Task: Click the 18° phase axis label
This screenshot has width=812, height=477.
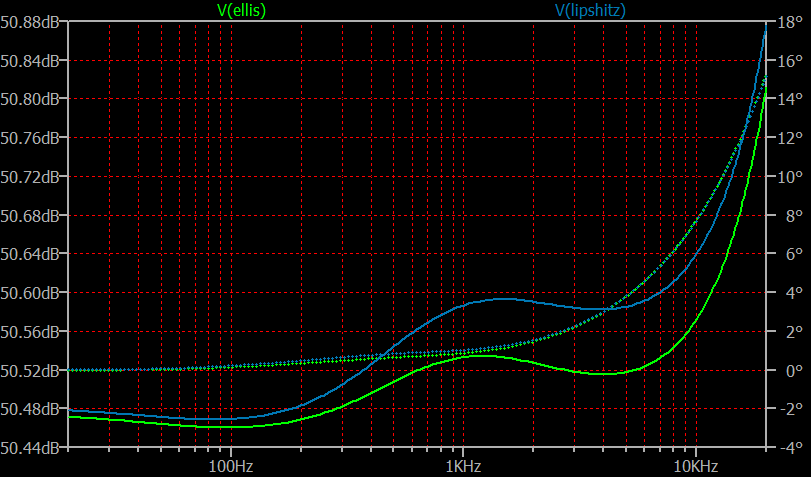Action: pyautogui.click(x=790, y=22)
